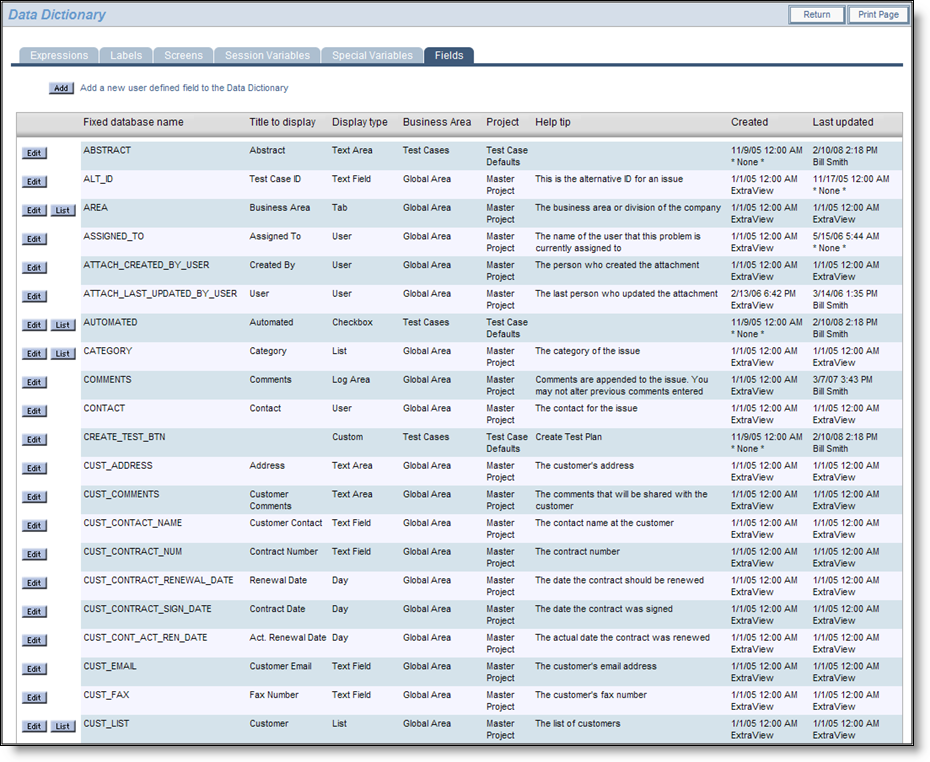The width and height of the screenshot is (930, 762).
Task: Open the Special Variables tab
Action: [x=372, y=56]
